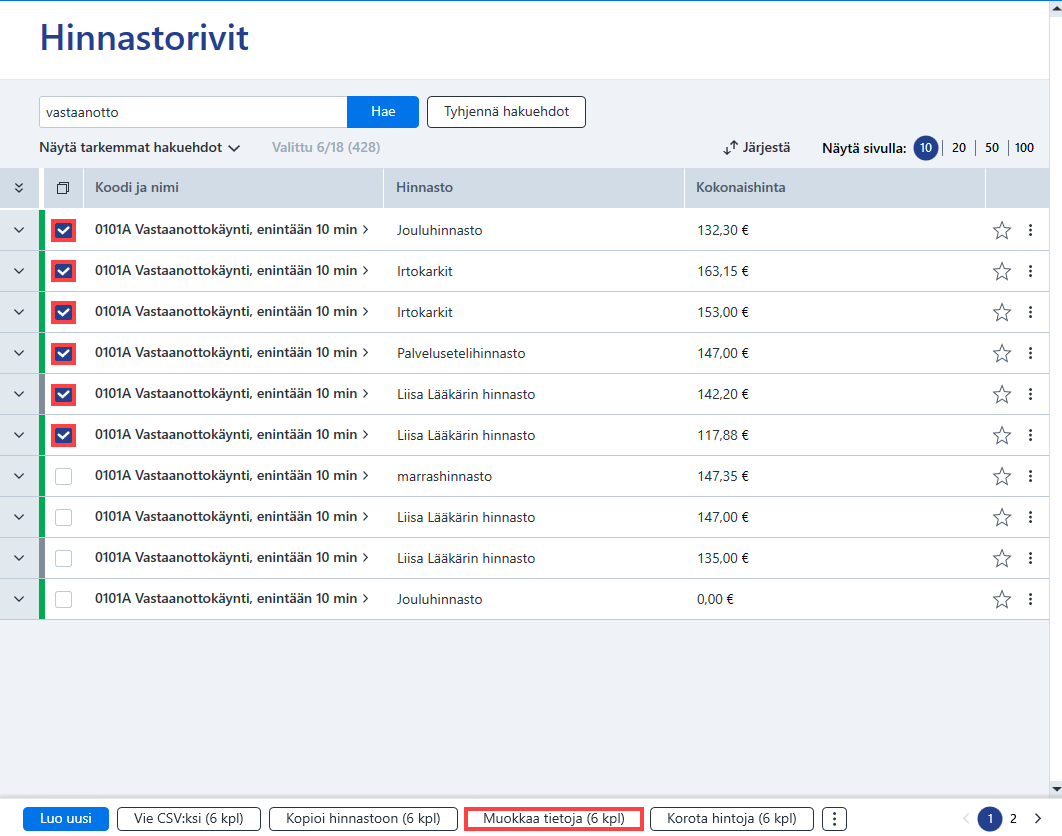Favorite the 0,00 € Jouluhinnasto row
1062x836 pixels.
pyautogui.click(x=1002, y=599)
